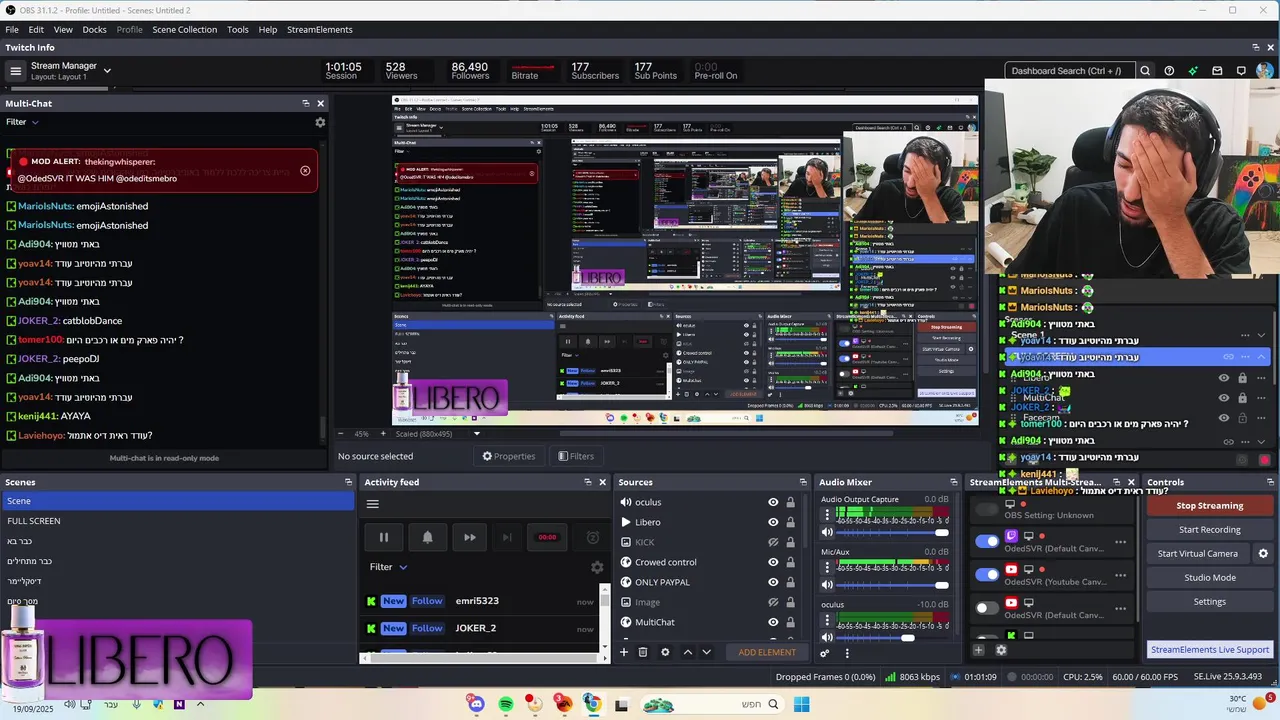
Task: Open Chrome from the taskbar
Action: point(592,704)
